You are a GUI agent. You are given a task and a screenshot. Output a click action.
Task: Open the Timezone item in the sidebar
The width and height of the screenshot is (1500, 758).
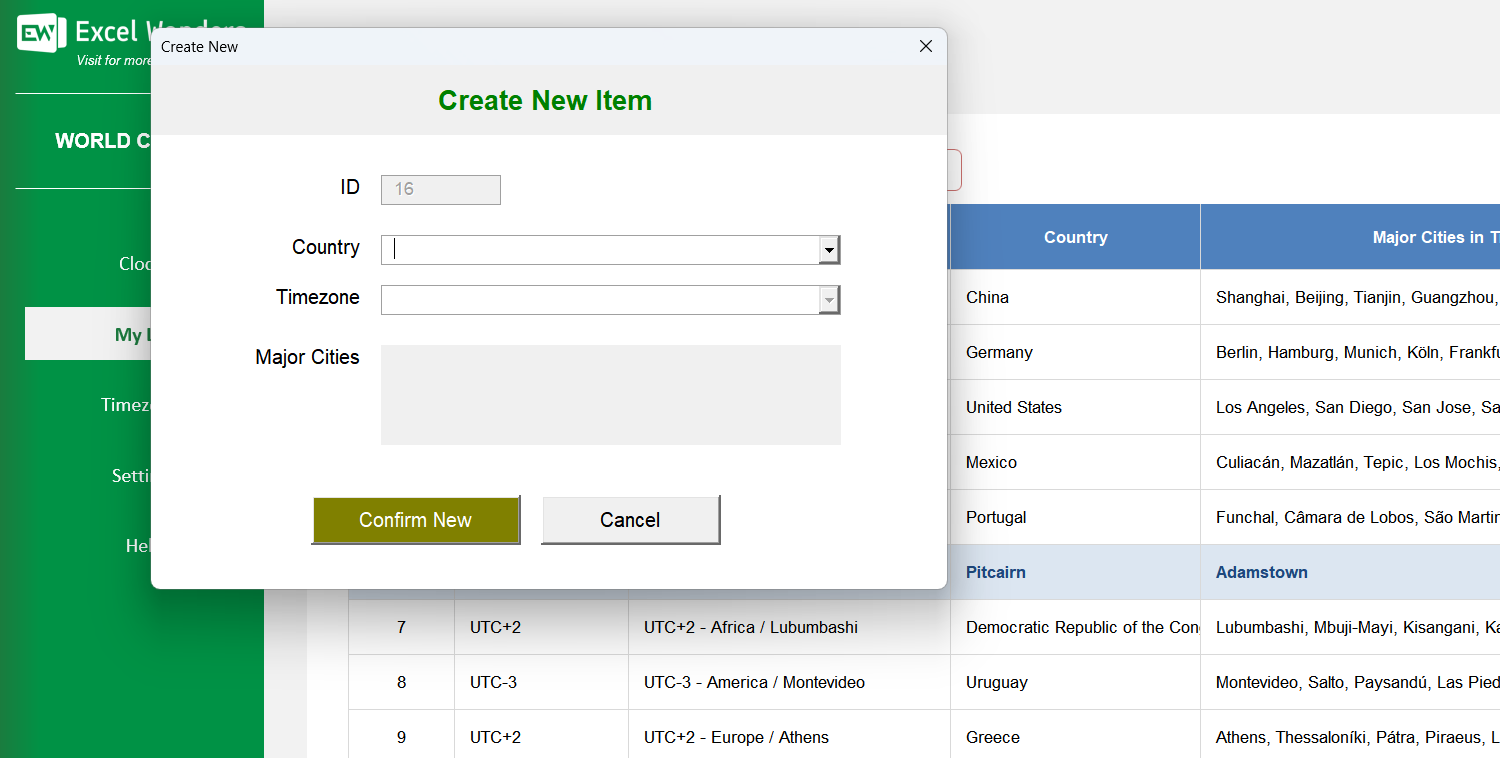[126, 405]
